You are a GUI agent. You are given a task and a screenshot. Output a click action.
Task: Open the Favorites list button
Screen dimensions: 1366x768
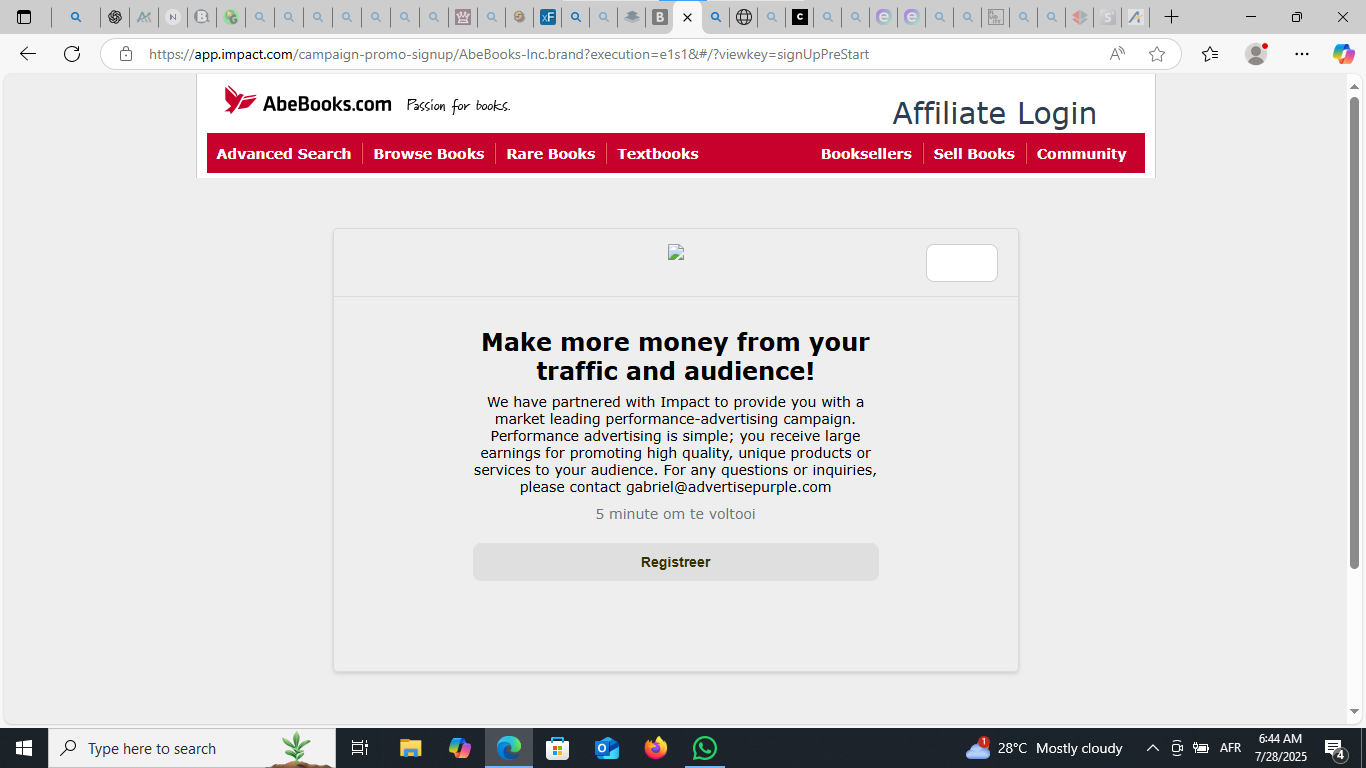(x=1210, y=54)
